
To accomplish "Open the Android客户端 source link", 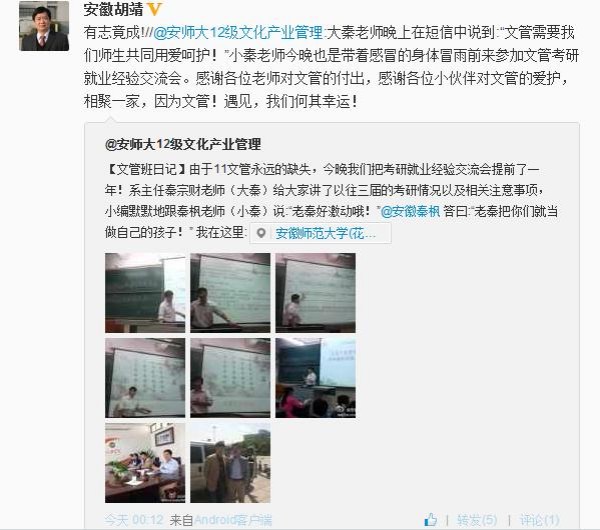I will tap(233, 520).
